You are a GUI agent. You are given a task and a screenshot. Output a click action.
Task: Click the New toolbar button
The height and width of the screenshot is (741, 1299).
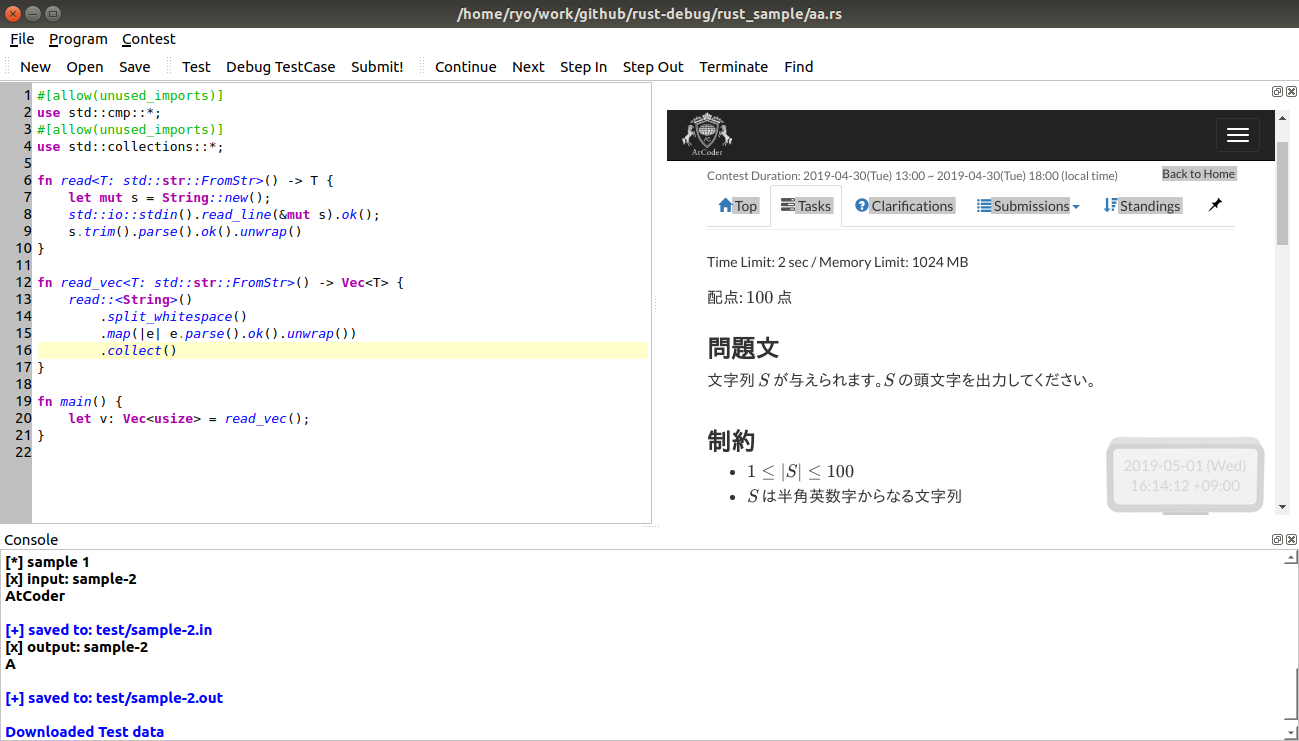[35, 67]
